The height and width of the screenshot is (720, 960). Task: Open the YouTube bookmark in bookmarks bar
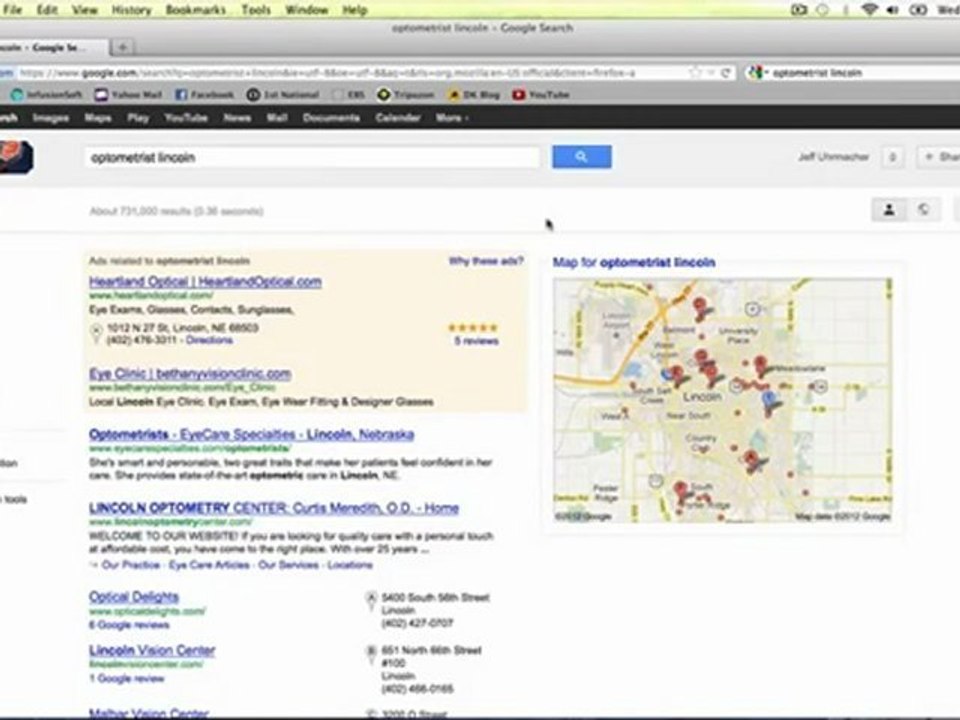coord(541,95)
